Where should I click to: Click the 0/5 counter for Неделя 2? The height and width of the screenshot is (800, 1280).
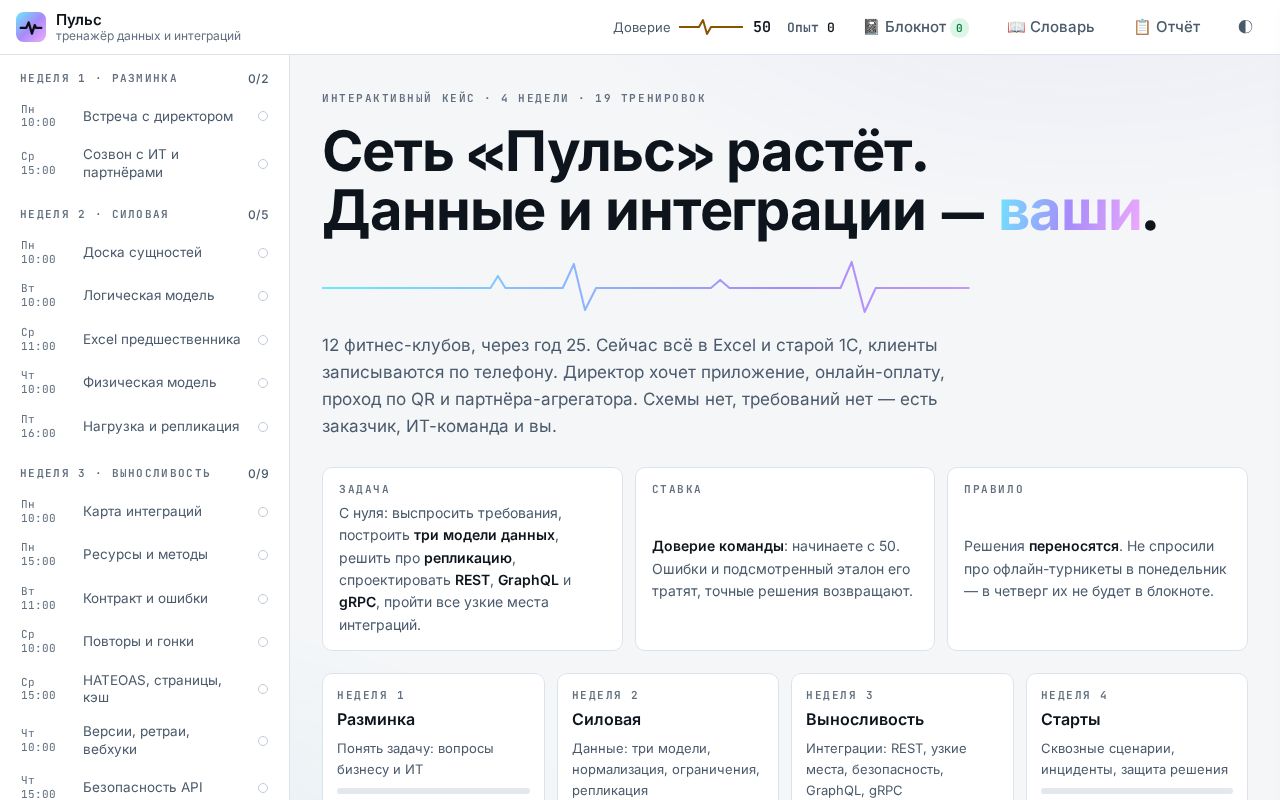pyautogui.click(x=258, y=215)
